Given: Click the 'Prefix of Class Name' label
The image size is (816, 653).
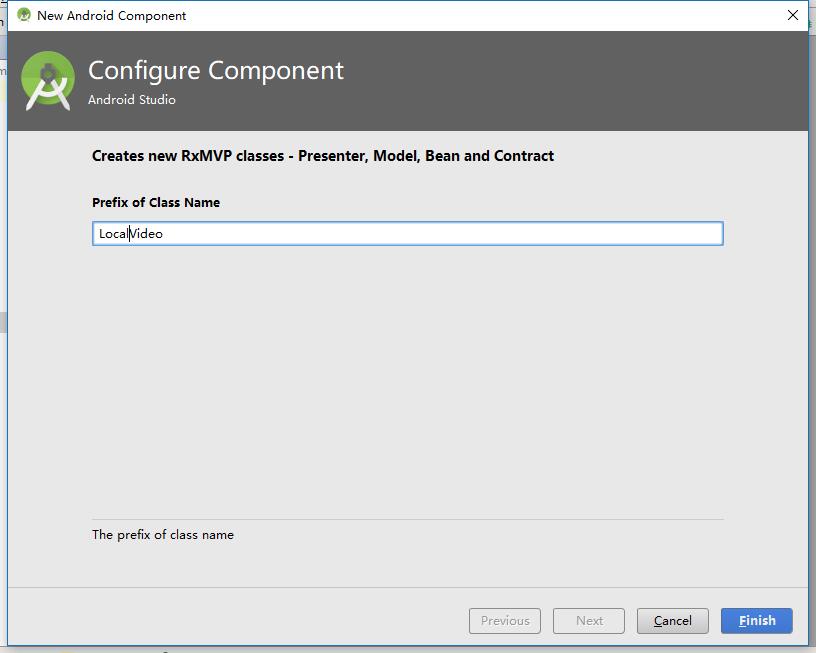Looking at the screenshot, I should pos(156,202).
